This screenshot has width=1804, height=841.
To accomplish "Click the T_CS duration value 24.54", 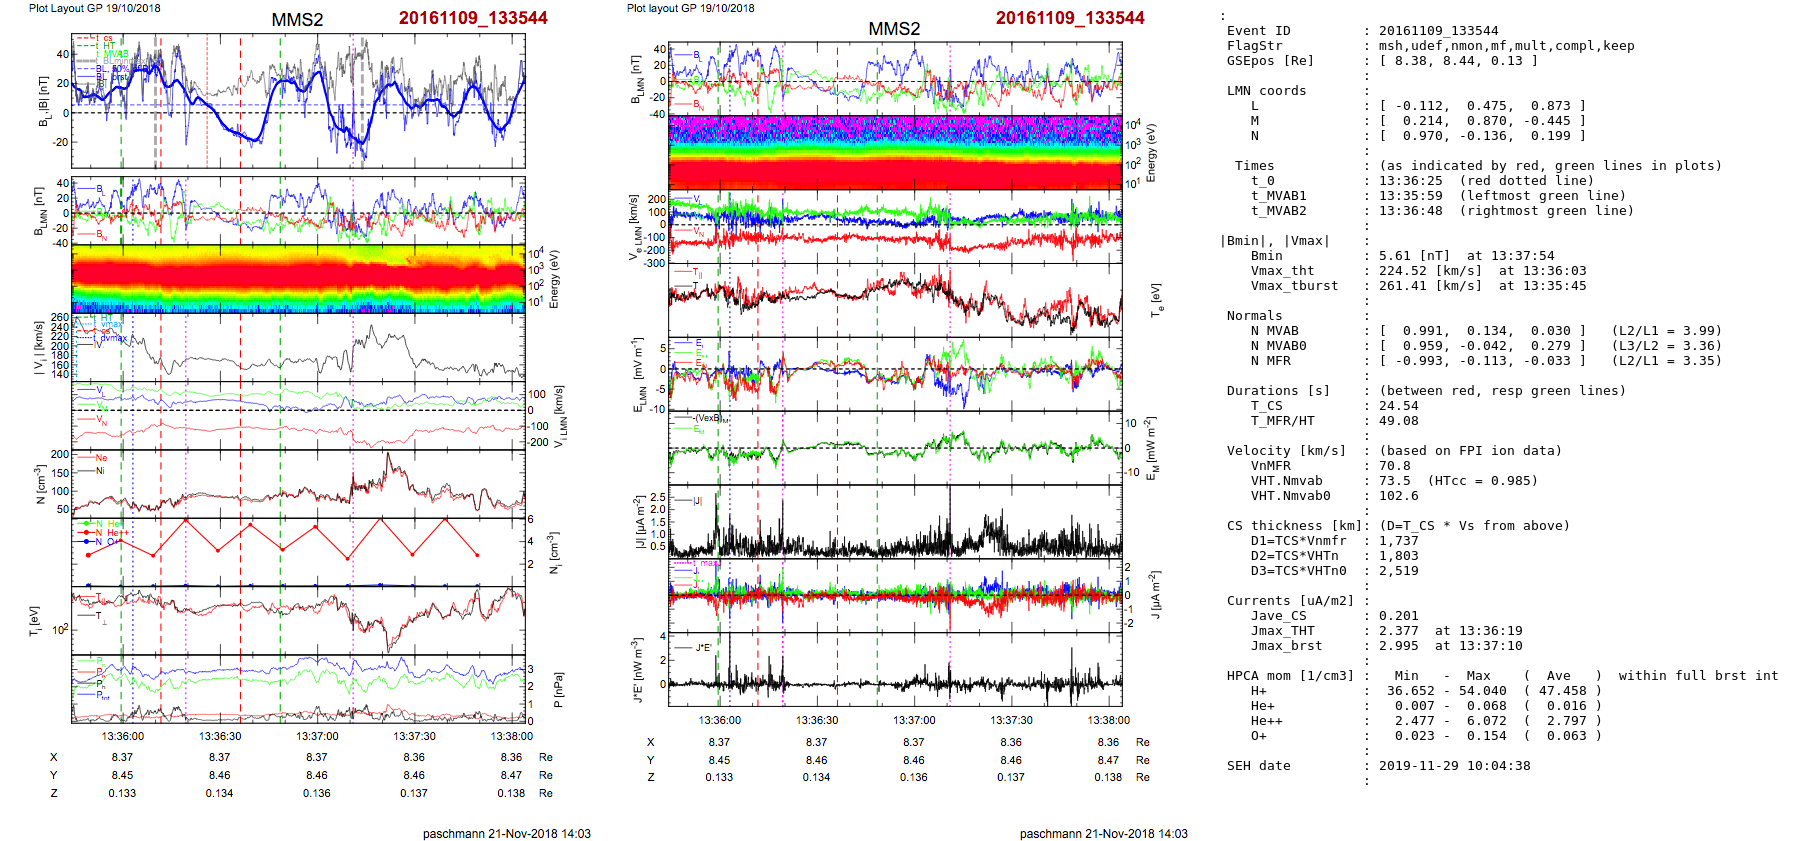I will coord(1398,406).
